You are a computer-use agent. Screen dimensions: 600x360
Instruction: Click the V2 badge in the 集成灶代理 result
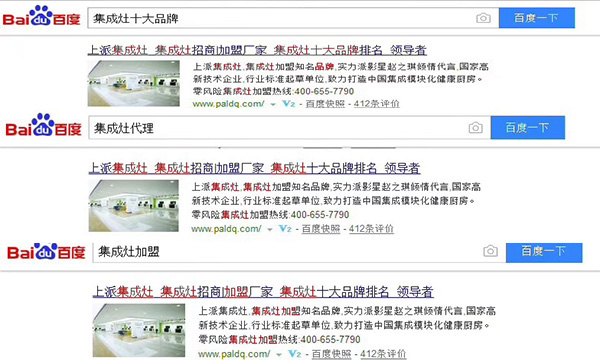click(x=285, y=229)
